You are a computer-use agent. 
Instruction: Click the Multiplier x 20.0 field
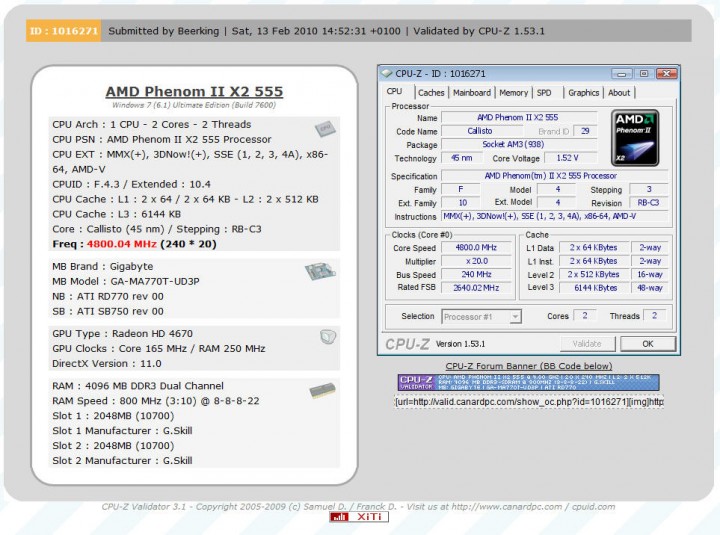476,261
